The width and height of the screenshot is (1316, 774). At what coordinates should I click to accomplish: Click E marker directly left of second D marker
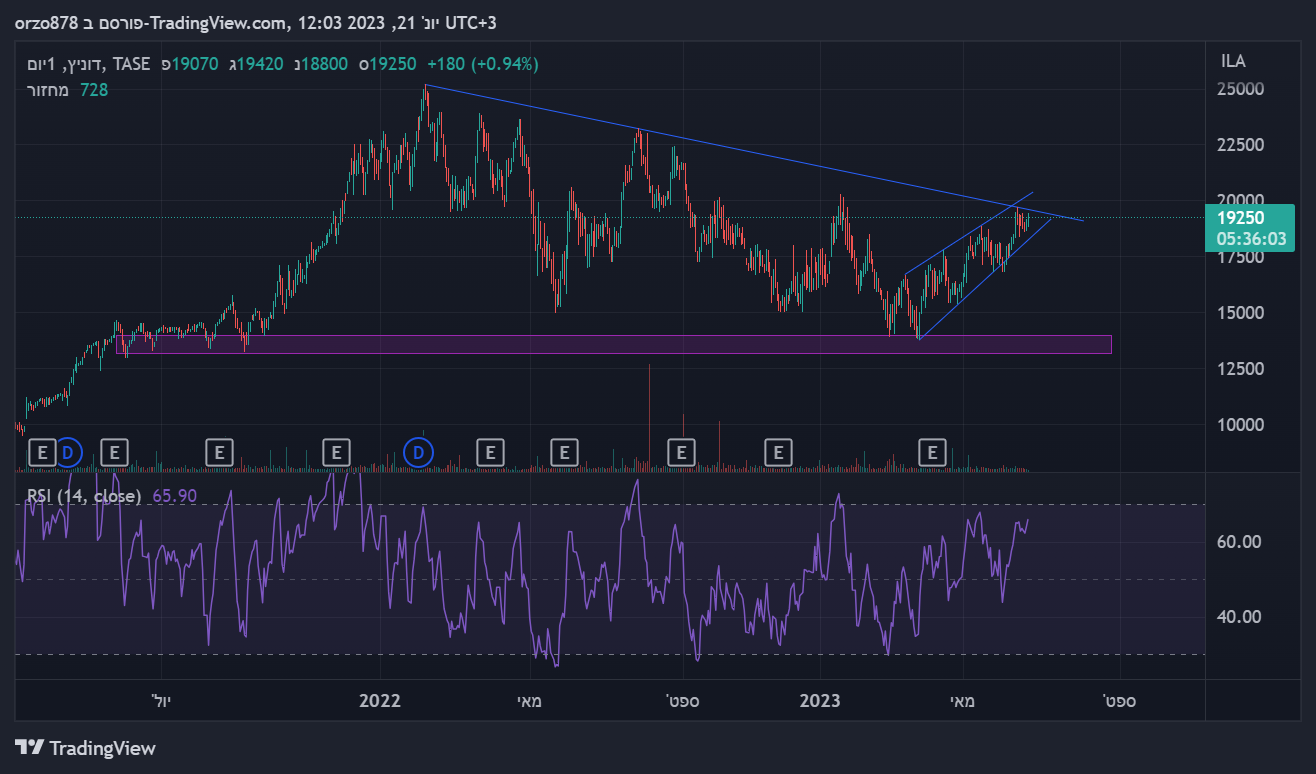pos(336,453)
